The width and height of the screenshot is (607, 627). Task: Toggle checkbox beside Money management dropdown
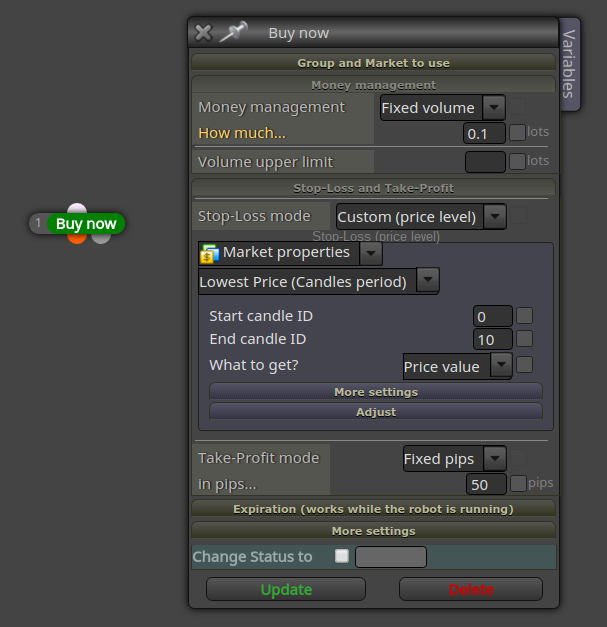517,107
